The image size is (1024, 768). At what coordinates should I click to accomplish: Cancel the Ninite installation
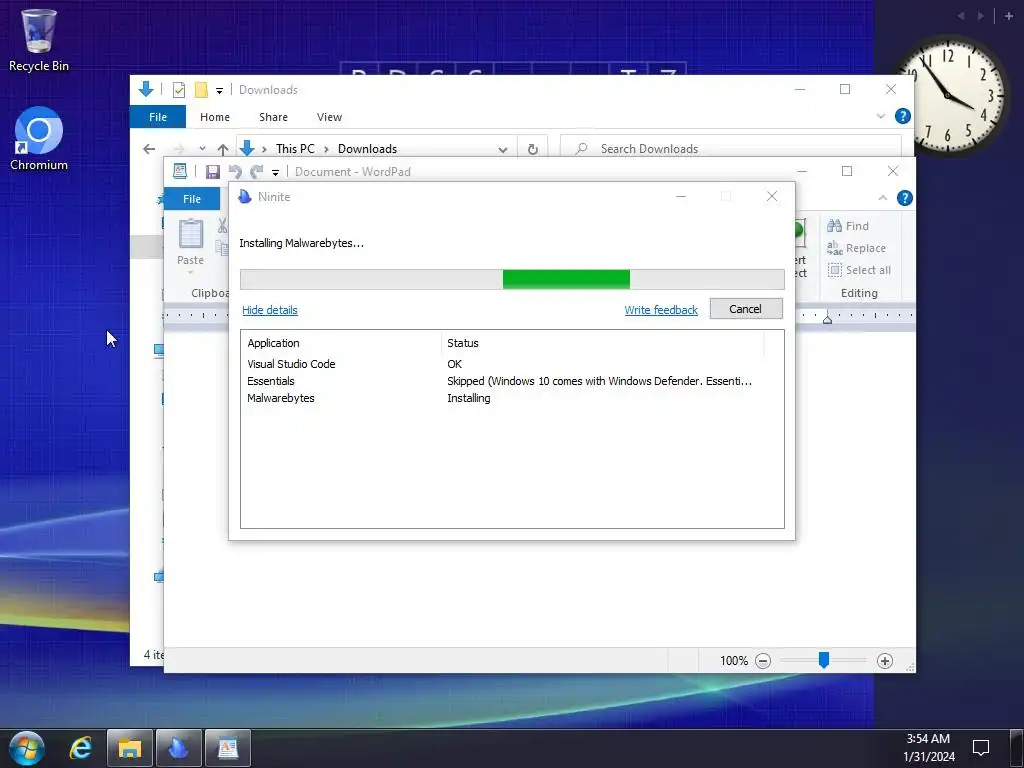pos(746,309)
